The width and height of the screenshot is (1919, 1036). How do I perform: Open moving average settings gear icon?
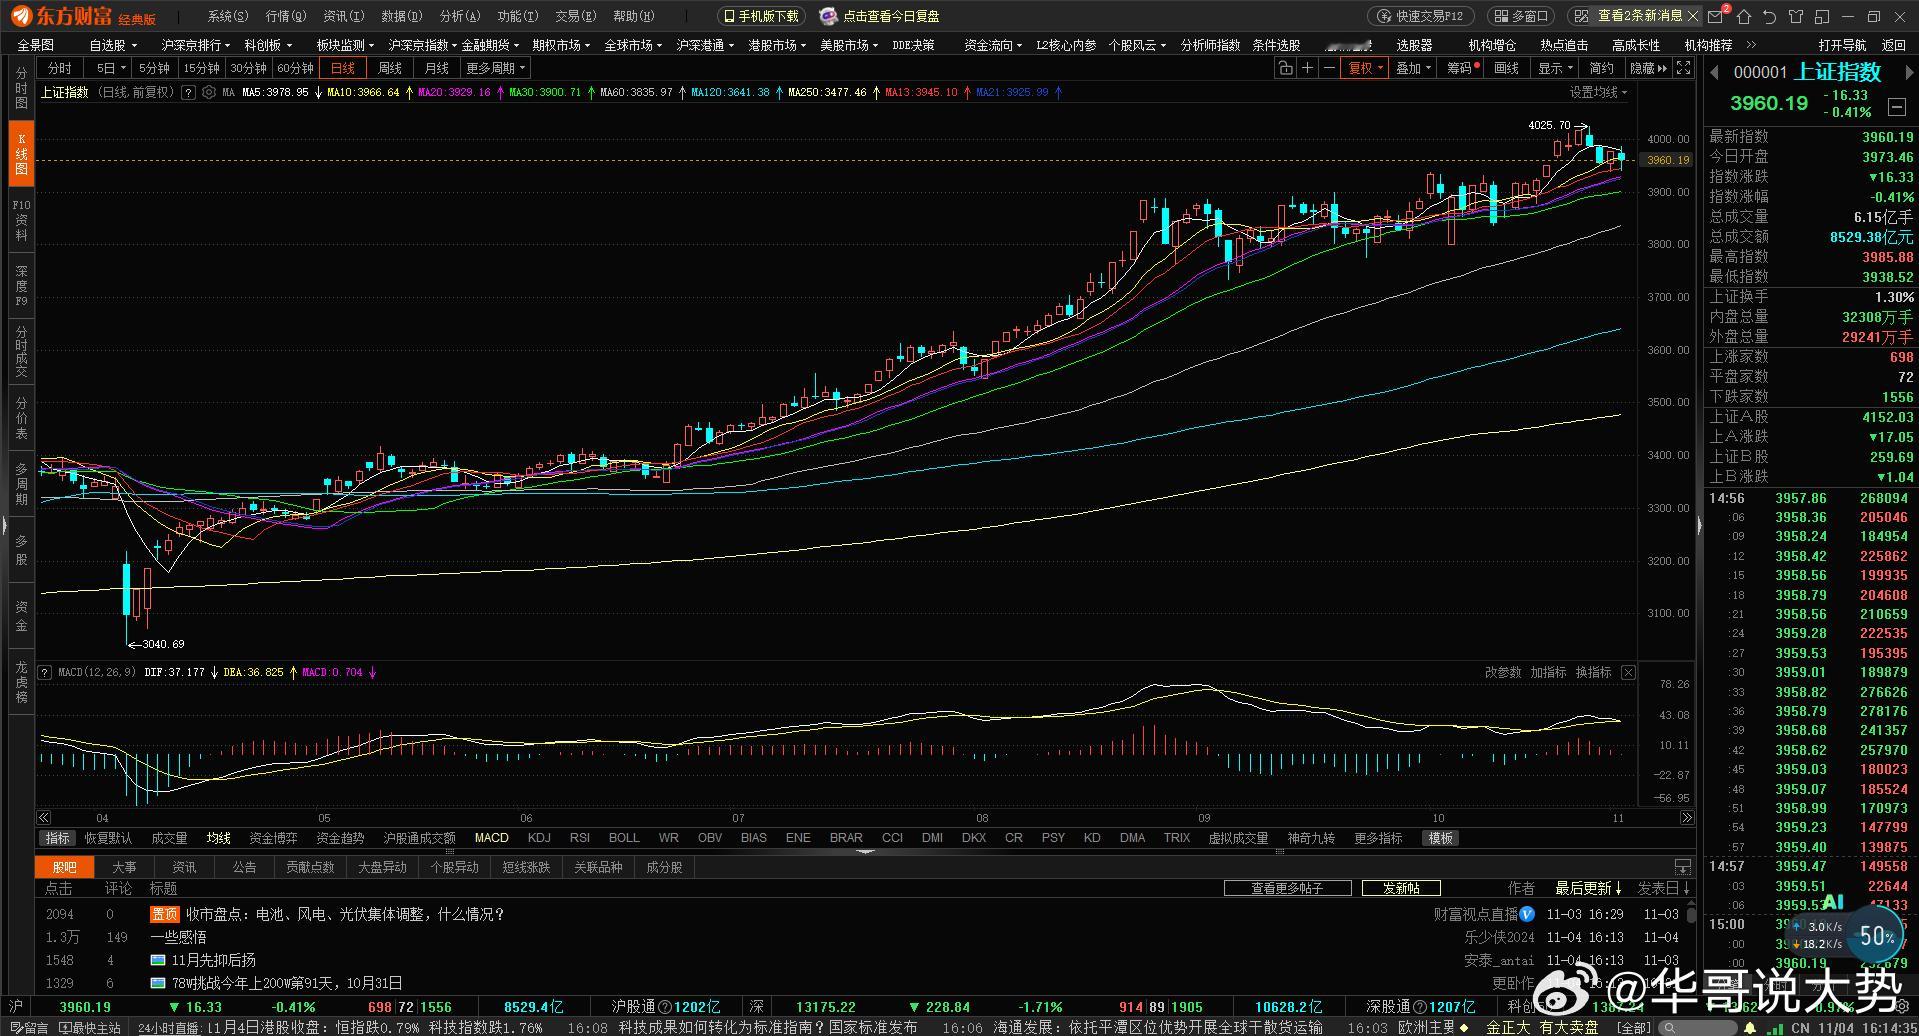coord(209,92)
